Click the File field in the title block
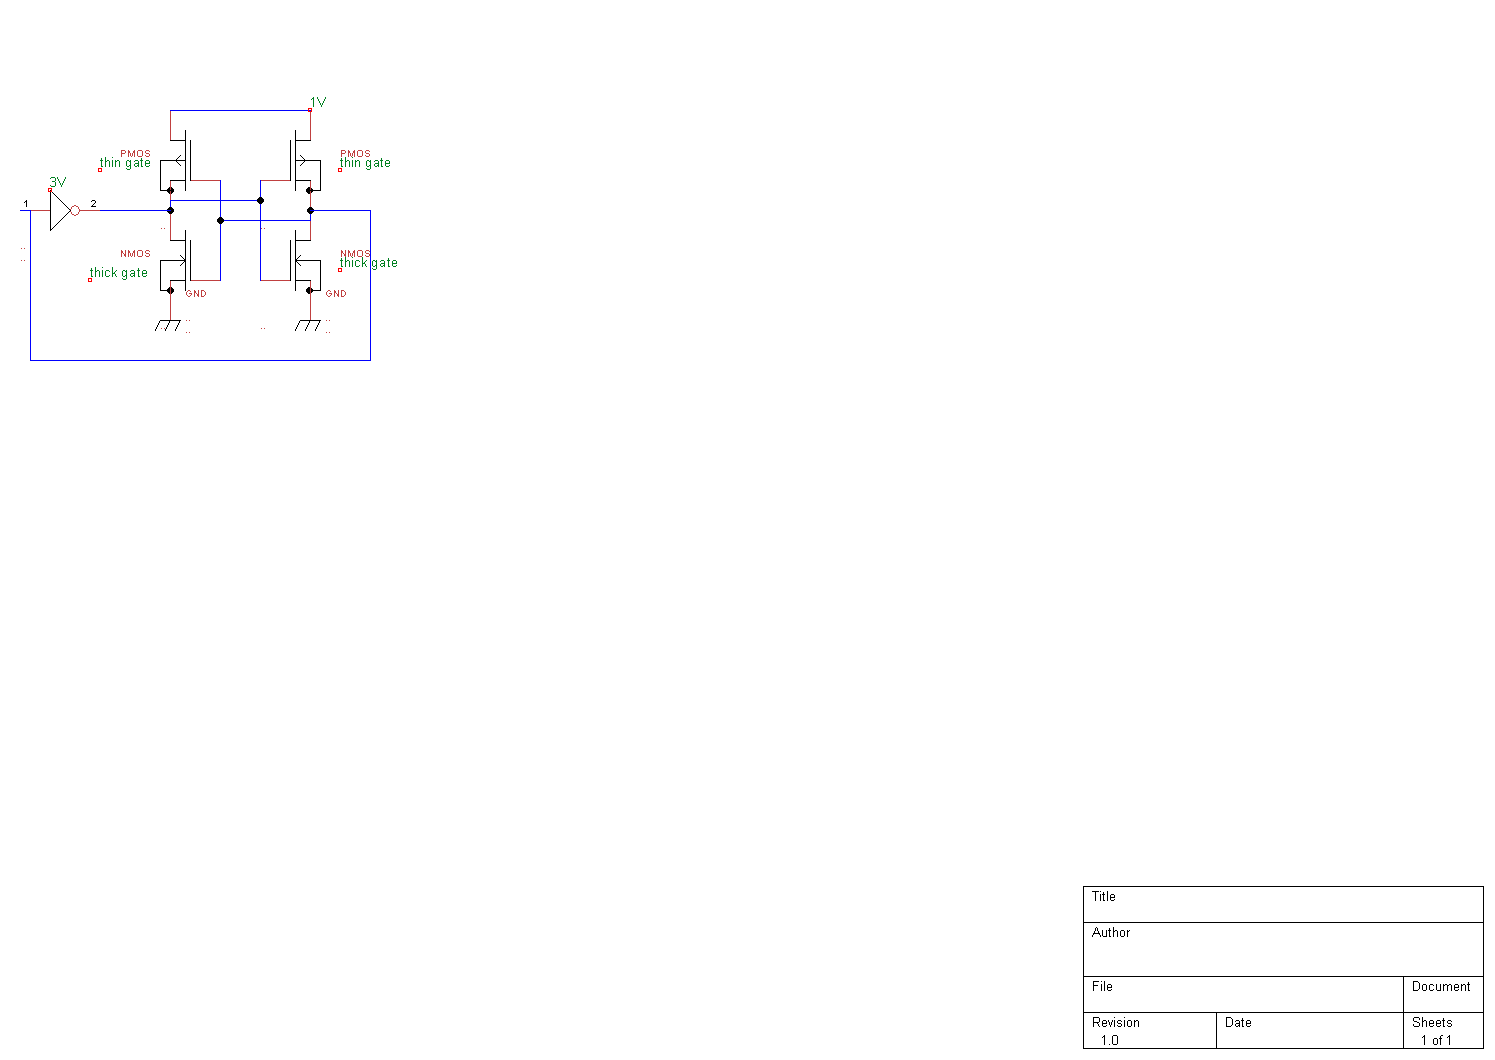 (x=1243, y=994)
